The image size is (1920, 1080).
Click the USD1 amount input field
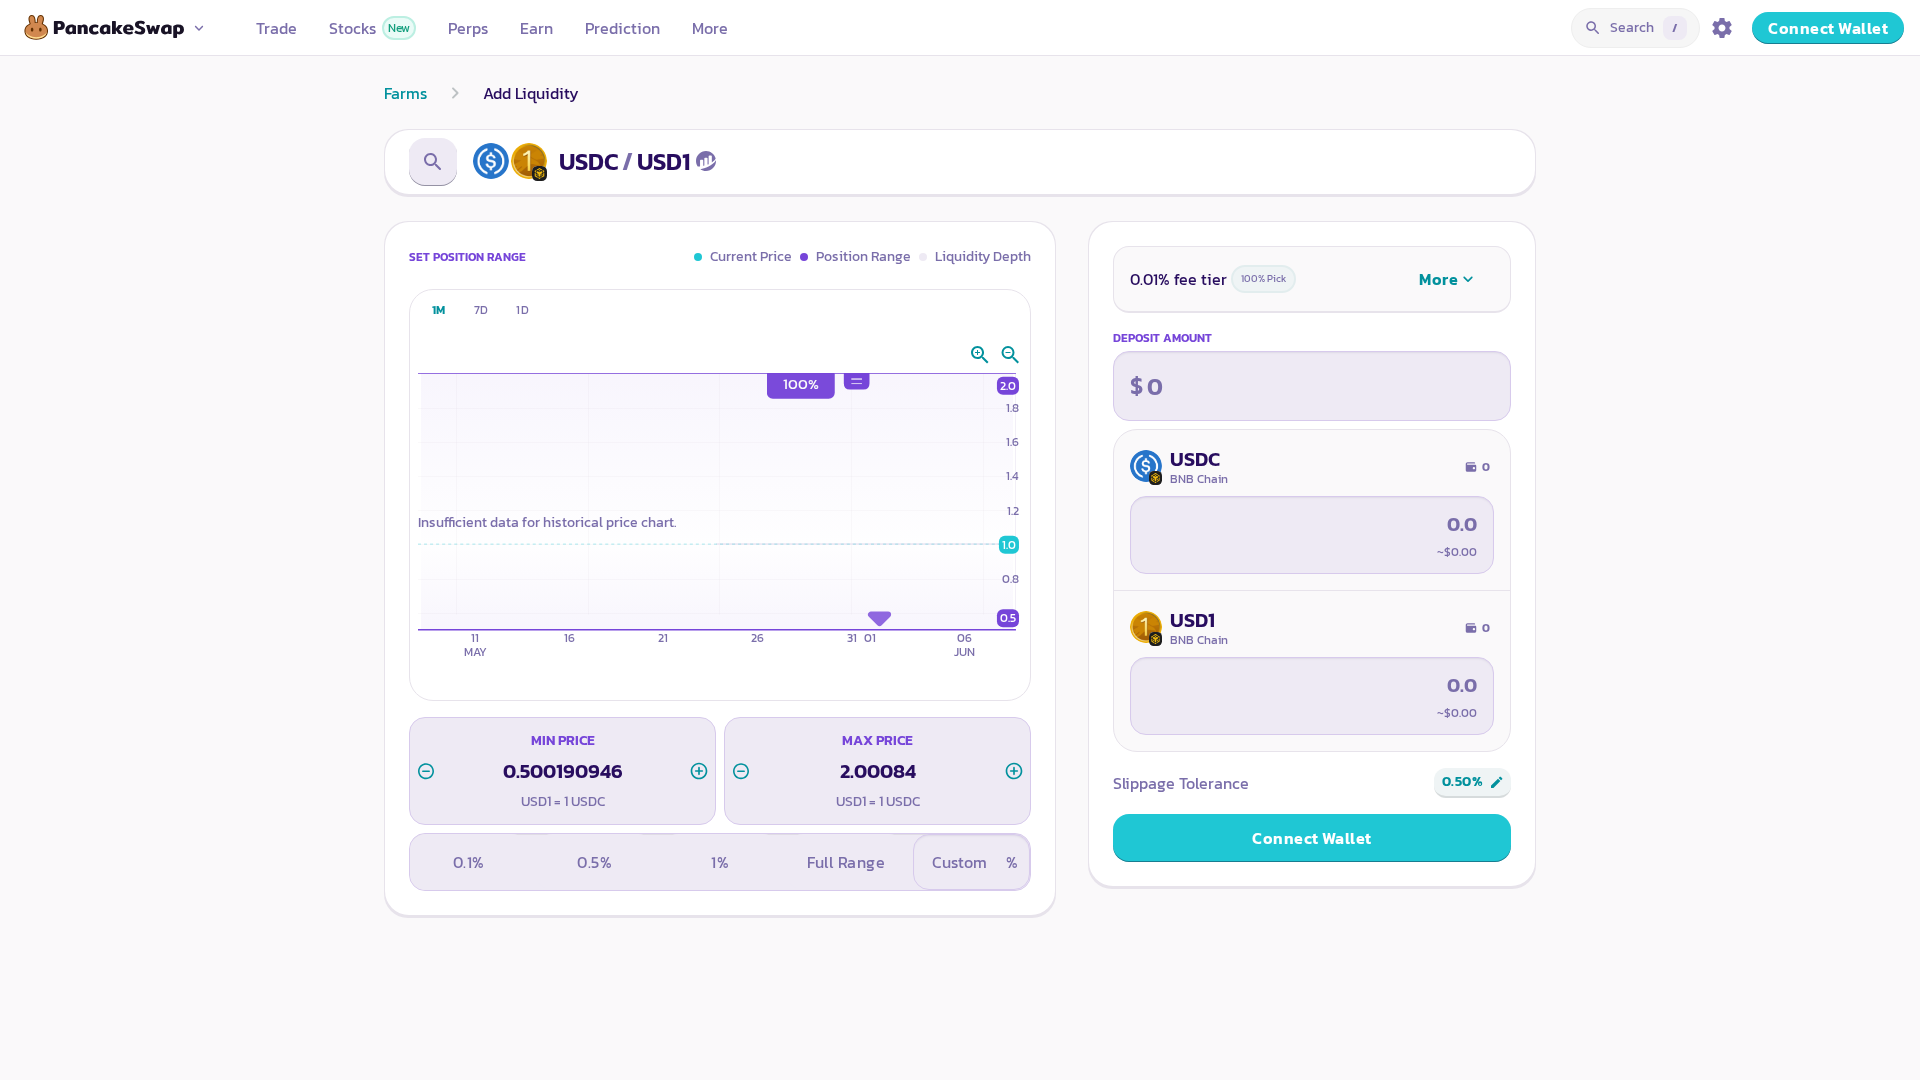pyautogui.click(x=1312, y=696)
